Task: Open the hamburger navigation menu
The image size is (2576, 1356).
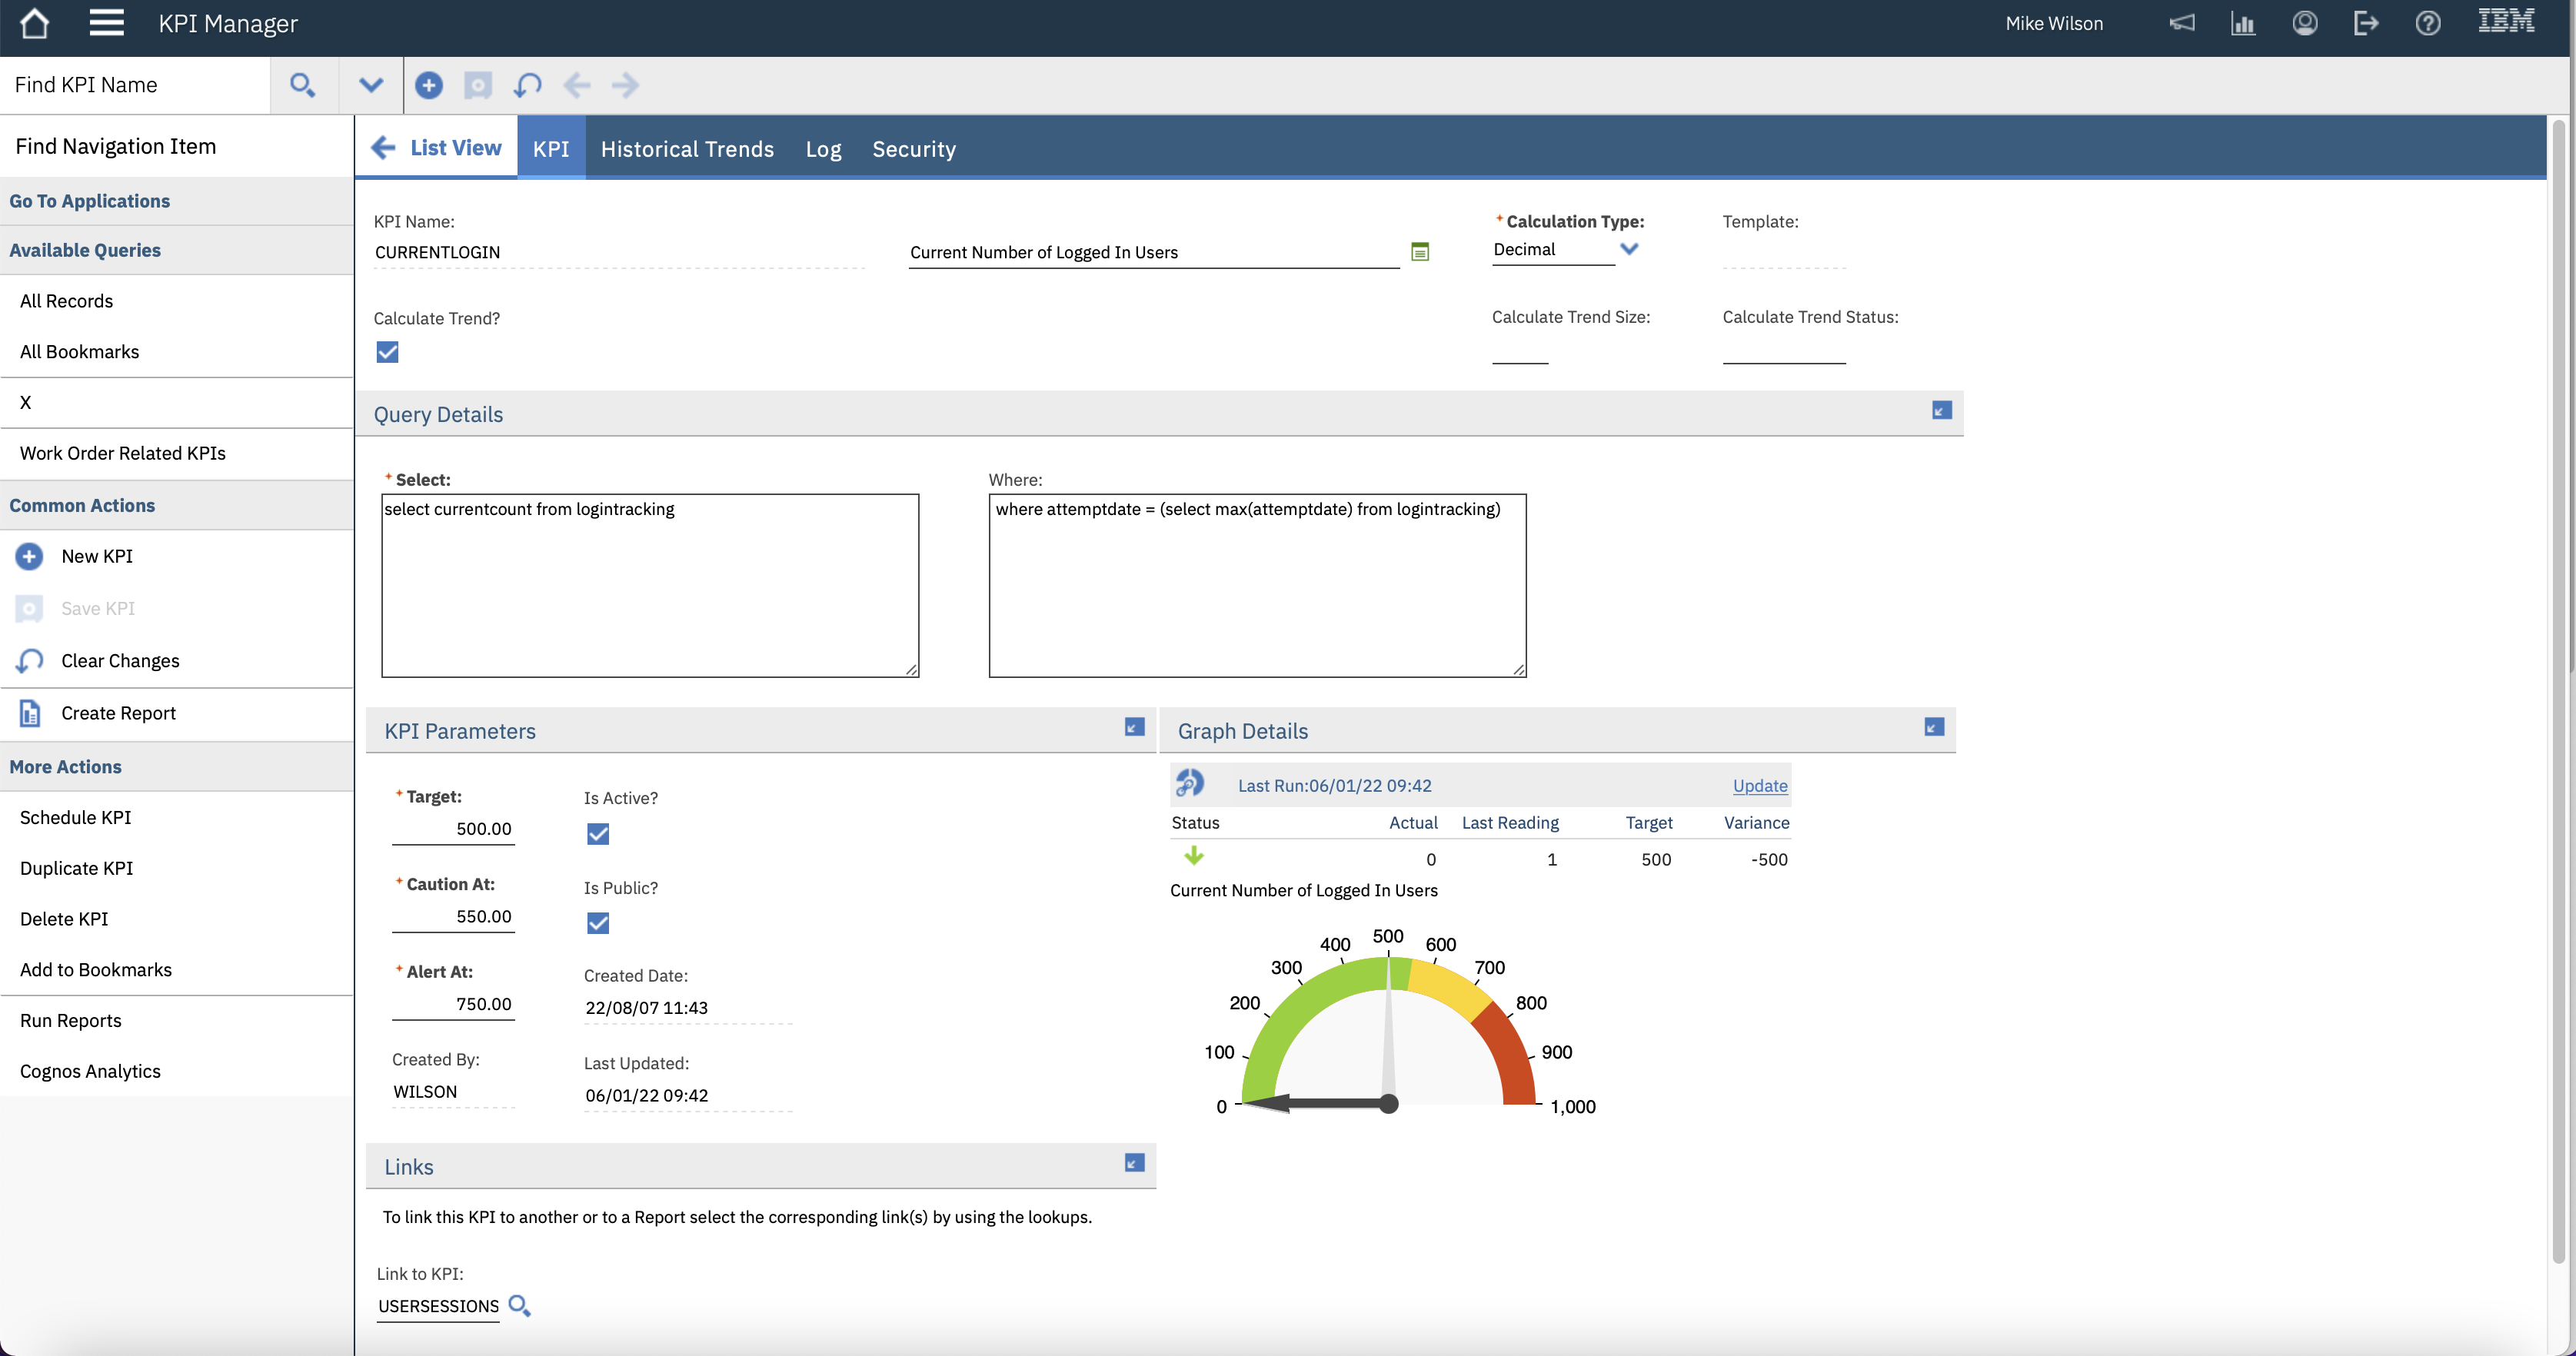Action: [x=106, y=24]
